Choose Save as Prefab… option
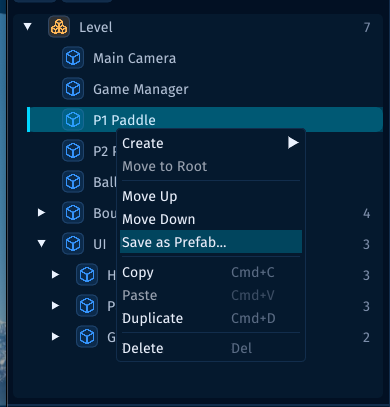This screenshot has width=390, height=407. tap(211, 242)
